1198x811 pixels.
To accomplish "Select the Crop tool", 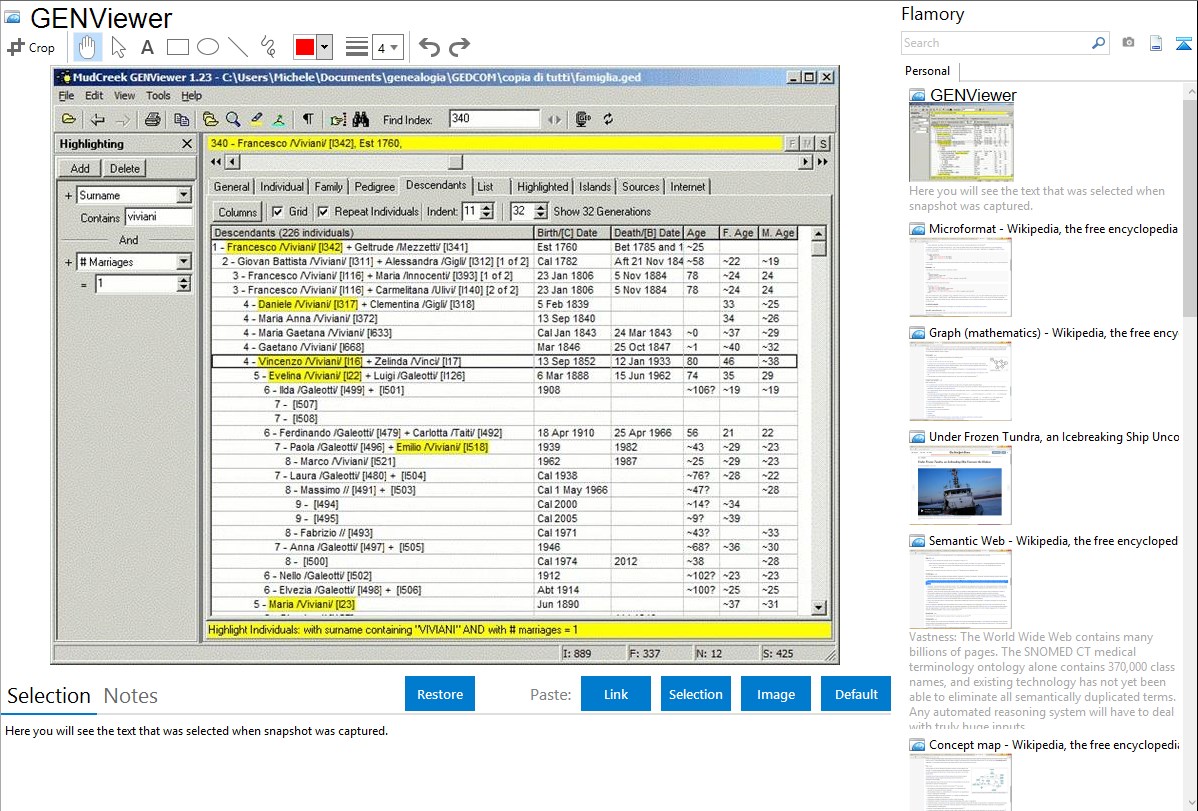I will pos(31,47).
